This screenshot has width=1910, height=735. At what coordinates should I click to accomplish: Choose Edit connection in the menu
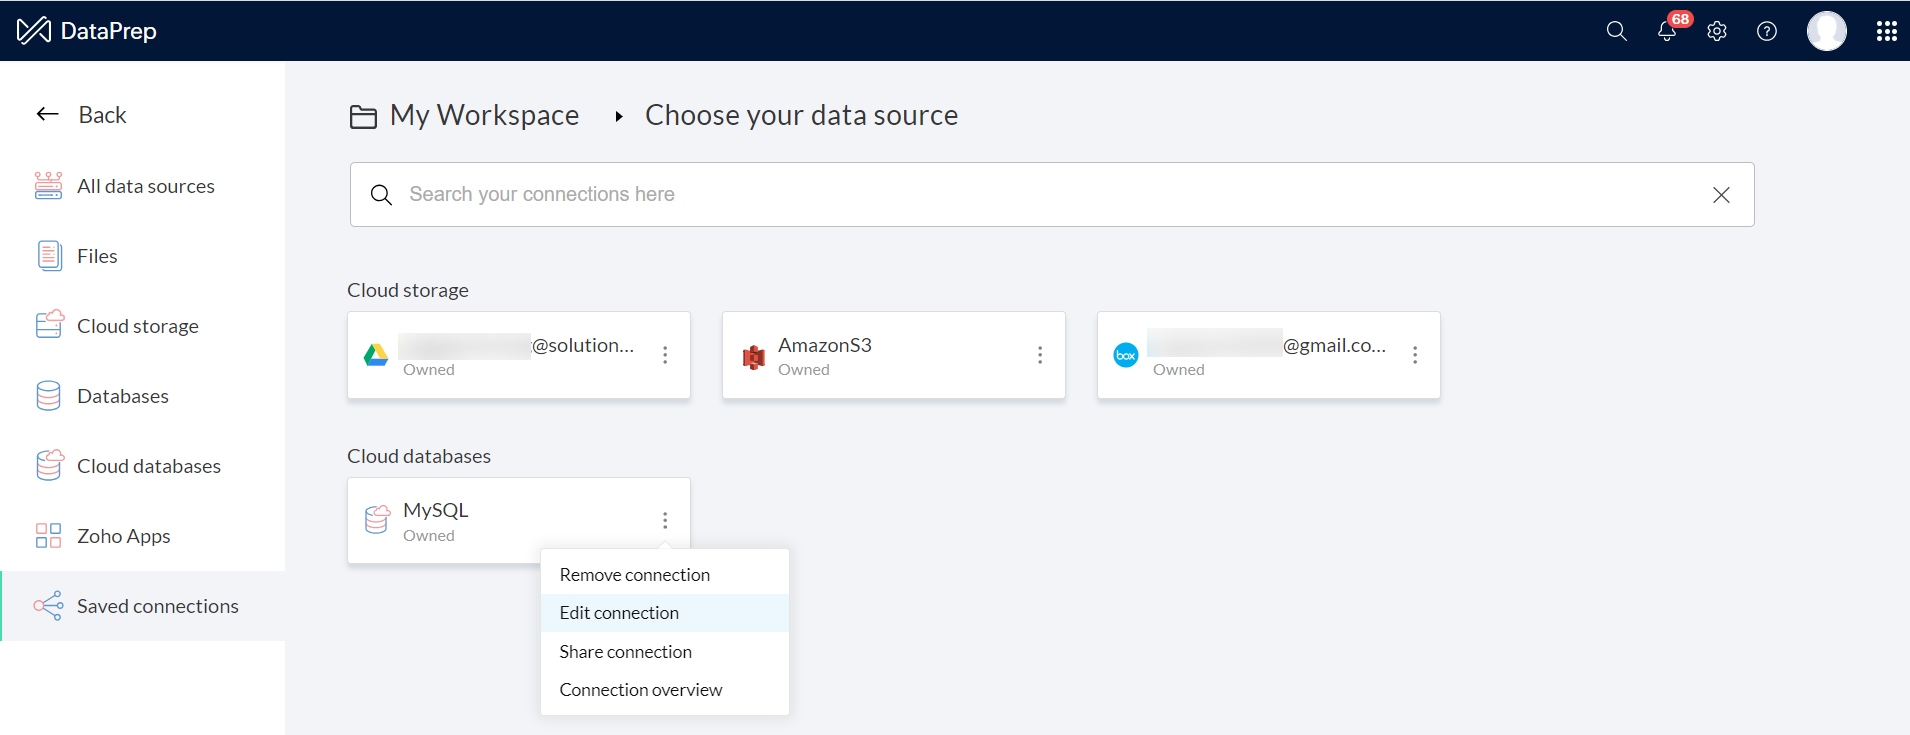pyautogui.click(x=619, y=613)
